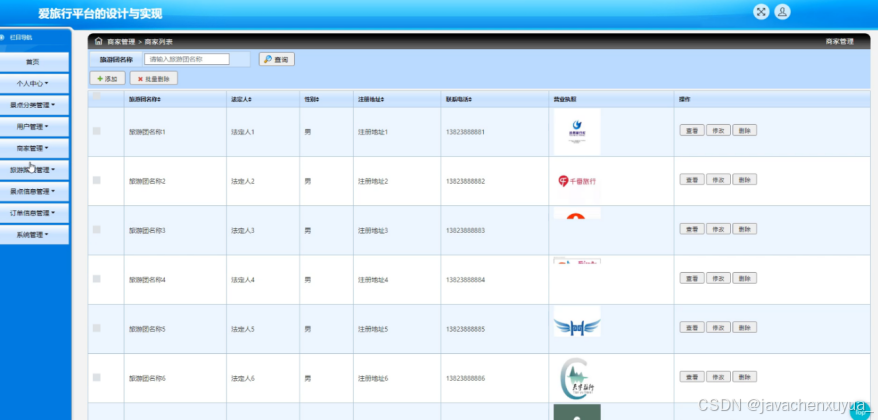Click the 注册地址3 cell
Image resolution: width=878 pixels, height=420 pixels.
click(373, 231)
